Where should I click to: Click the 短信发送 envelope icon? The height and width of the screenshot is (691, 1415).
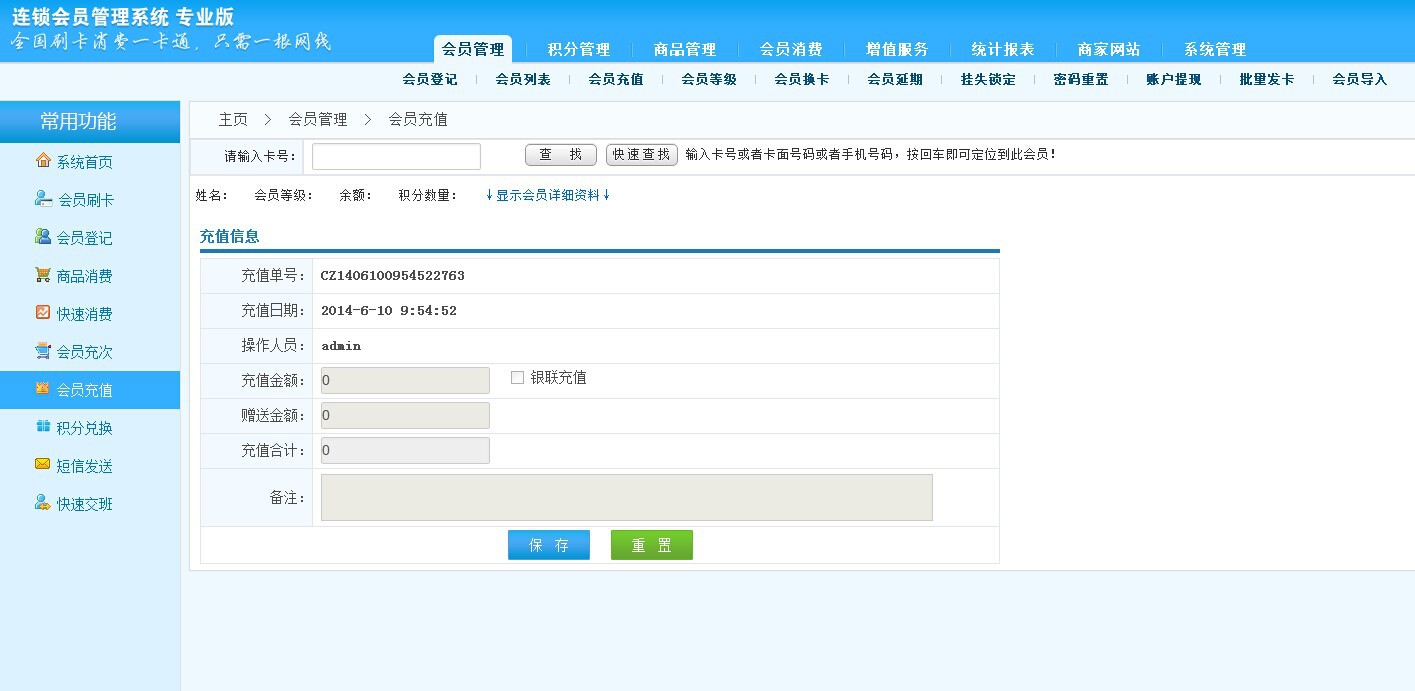pyautogui.click(x=43, y=464)
